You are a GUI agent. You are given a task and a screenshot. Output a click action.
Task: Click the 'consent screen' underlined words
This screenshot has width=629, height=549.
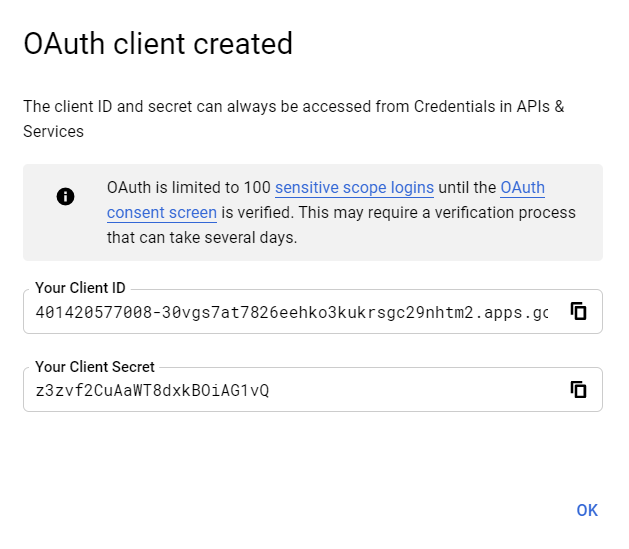(162, 212)
